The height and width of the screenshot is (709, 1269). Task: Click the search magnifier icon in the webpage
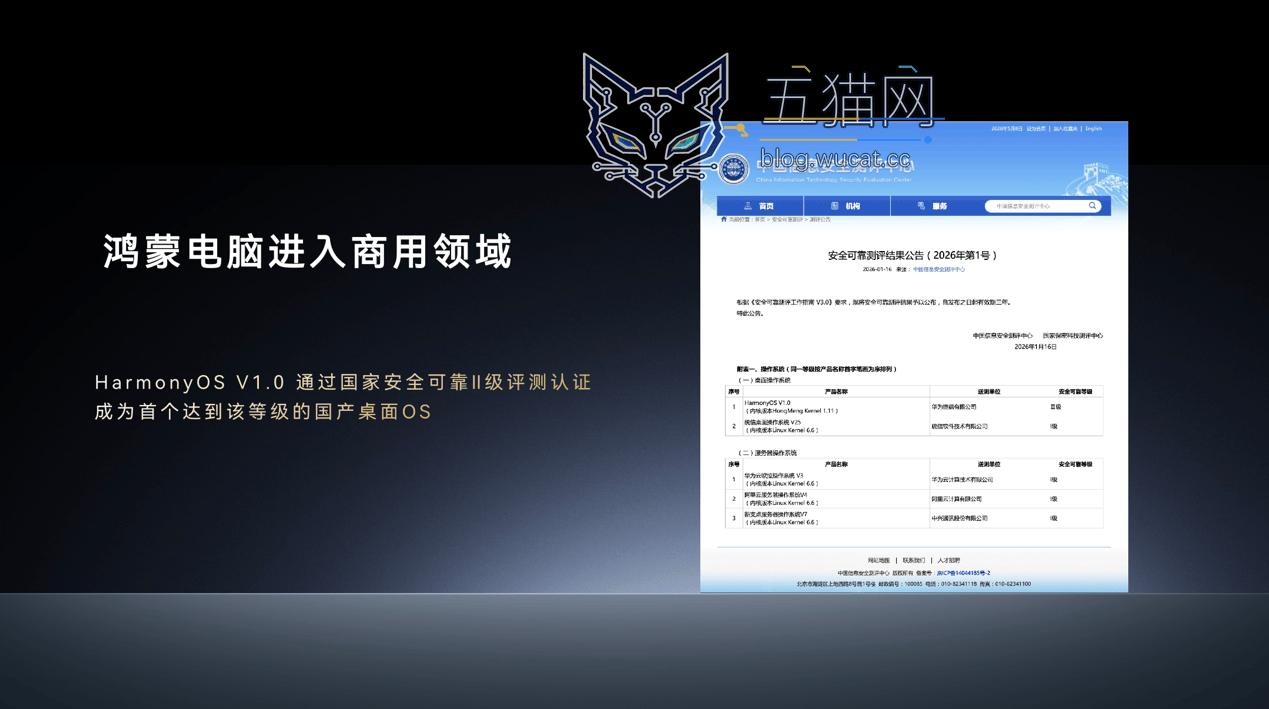click(1092, 206)
